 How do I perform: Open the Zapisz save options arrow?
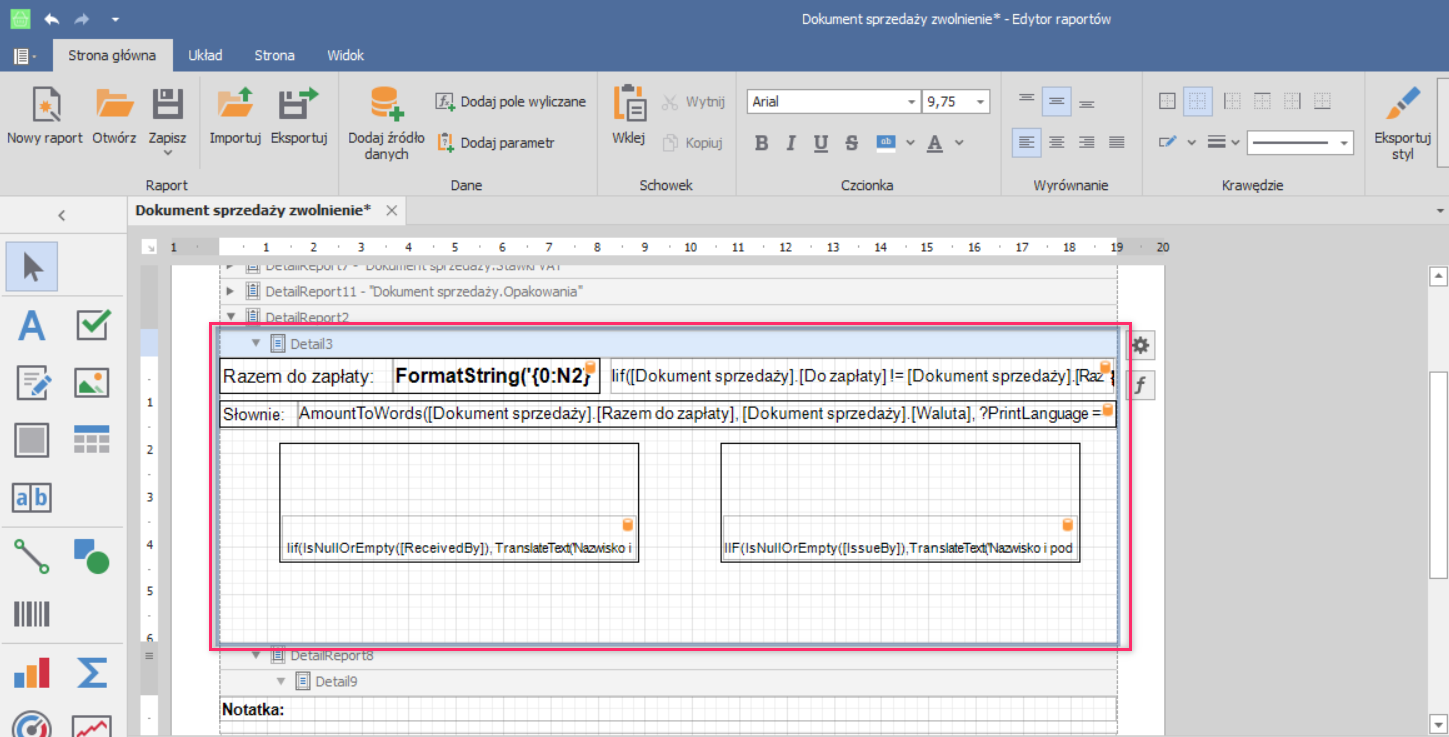pos(167,153)
